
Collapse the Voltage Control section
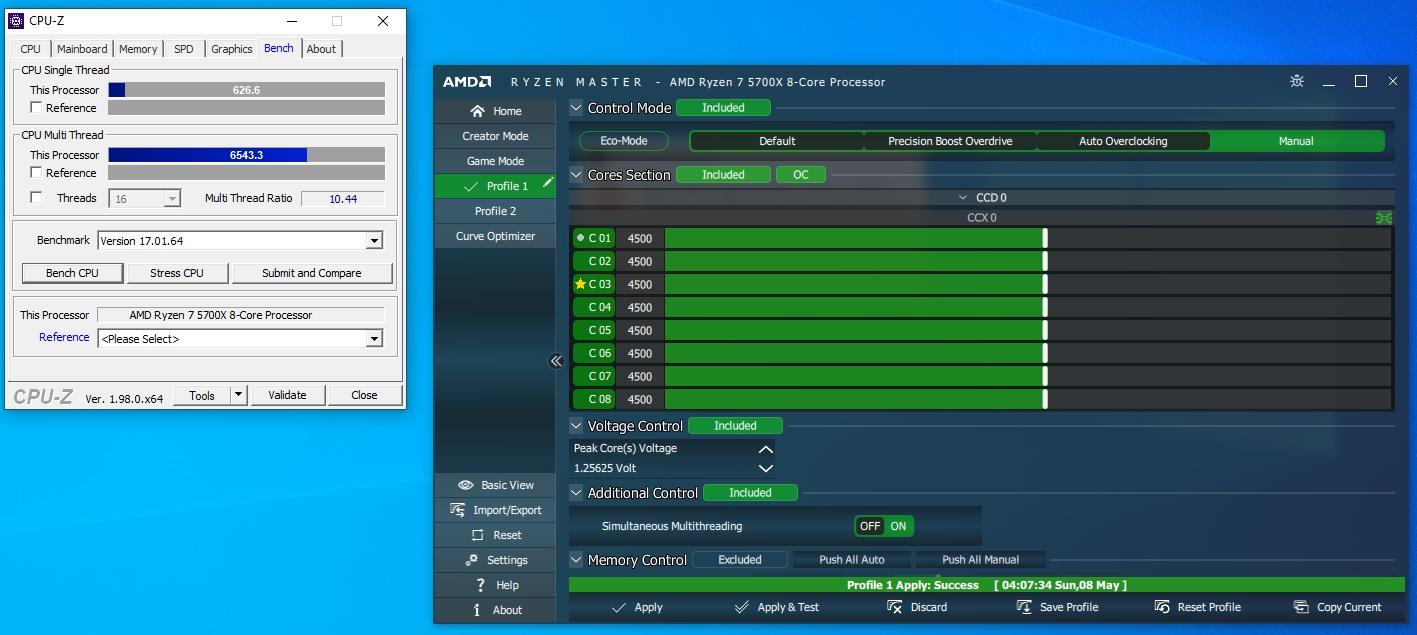click(x=576, y=426)
